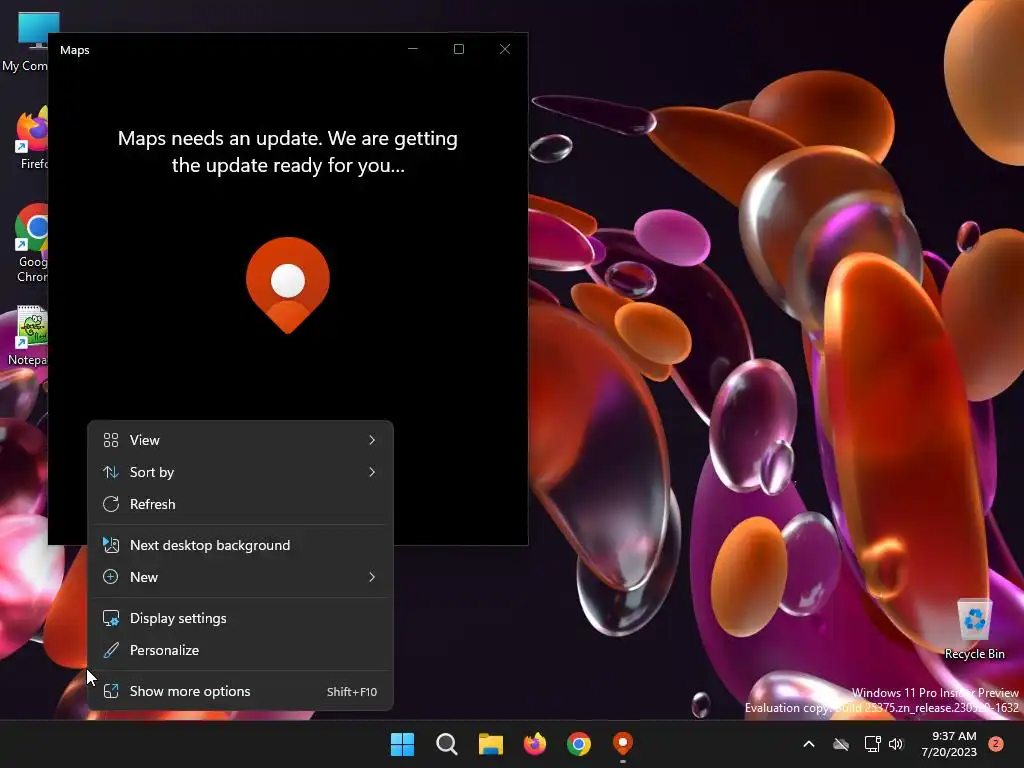Open the Sort by context menu entry
The image size is (1024, 768).
click(x=240, y=472)
